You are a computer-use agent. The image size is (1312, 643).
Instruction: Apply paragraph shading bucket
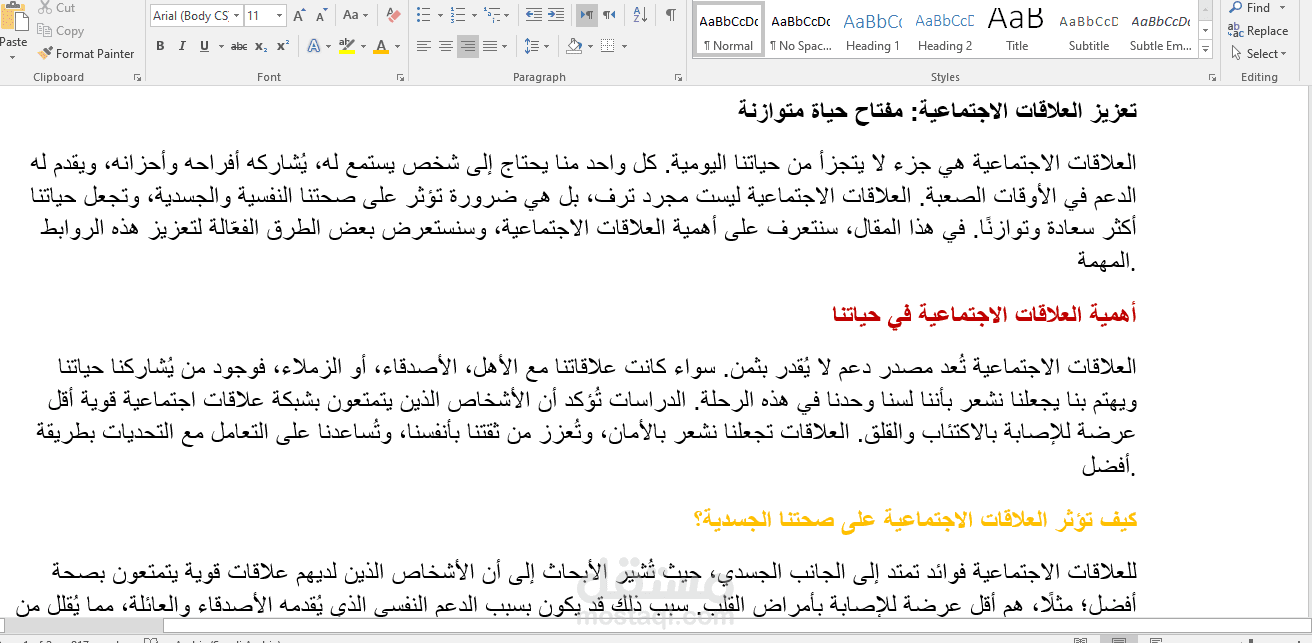tap(573, 46)
